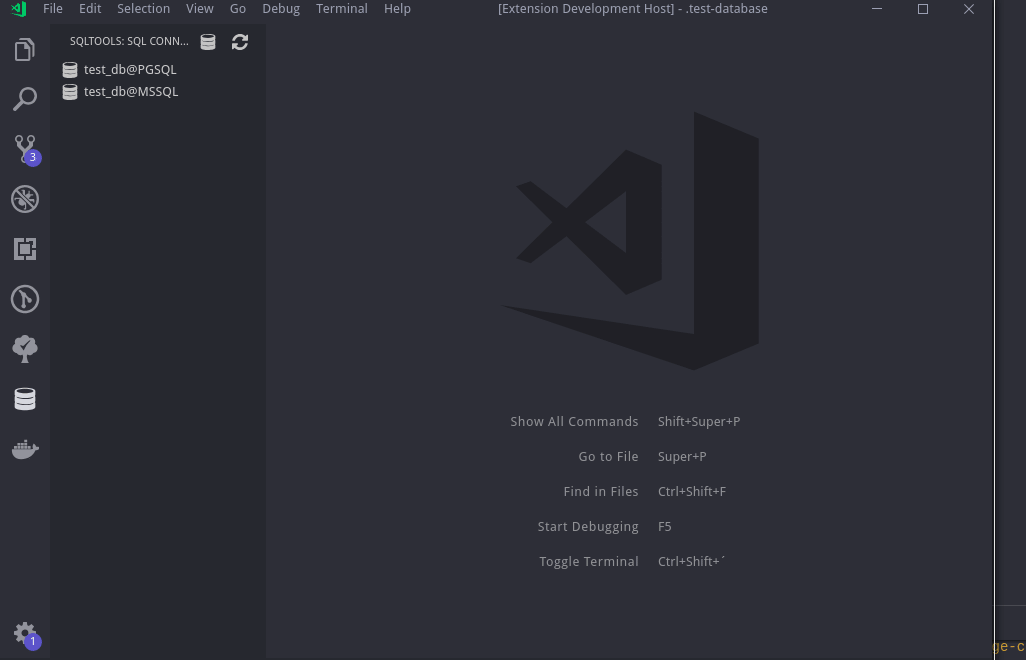Click the VS Code logo in title bar
This screenshot has width=1026, height=660.
(x=19, y=9)
